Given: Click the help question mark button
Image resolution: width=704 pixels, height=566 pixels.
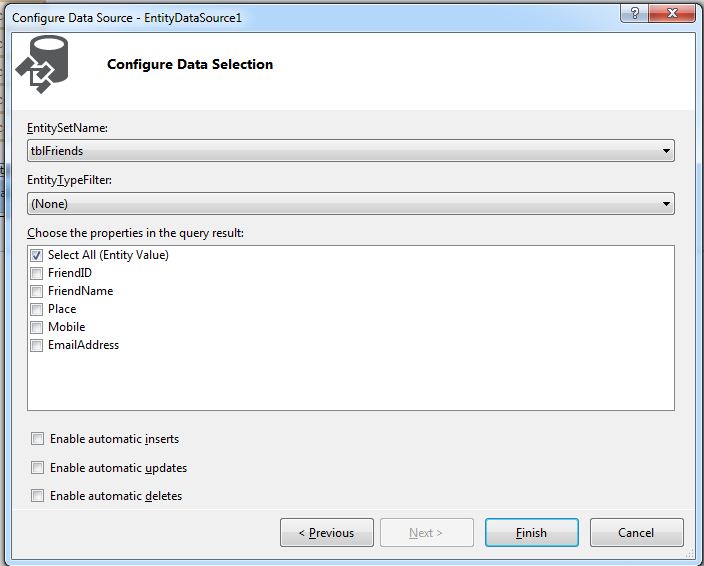Looking at the screenshot, I should pos(634,13).
